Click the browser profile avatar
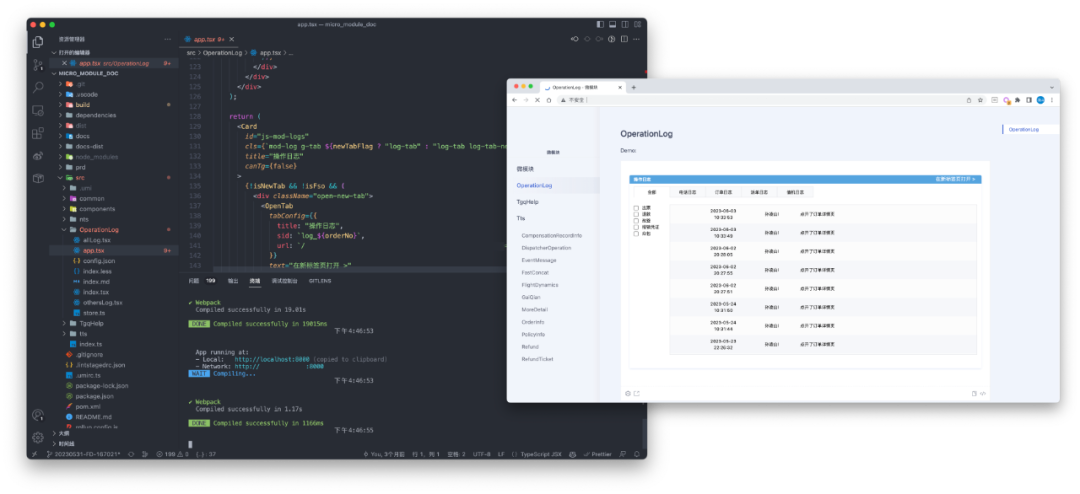The image size is (1080, 494). coord(1040,100)
